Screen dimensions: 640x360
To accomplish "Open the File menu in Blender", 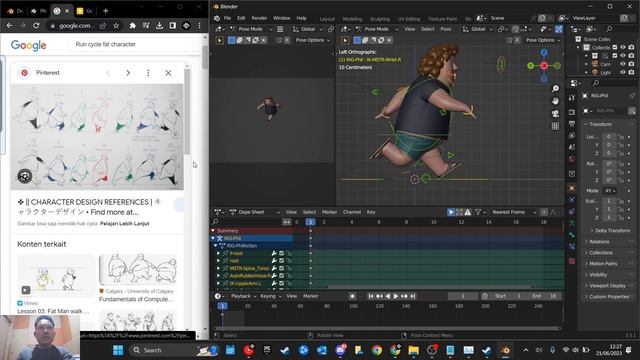I will point(227,18).
